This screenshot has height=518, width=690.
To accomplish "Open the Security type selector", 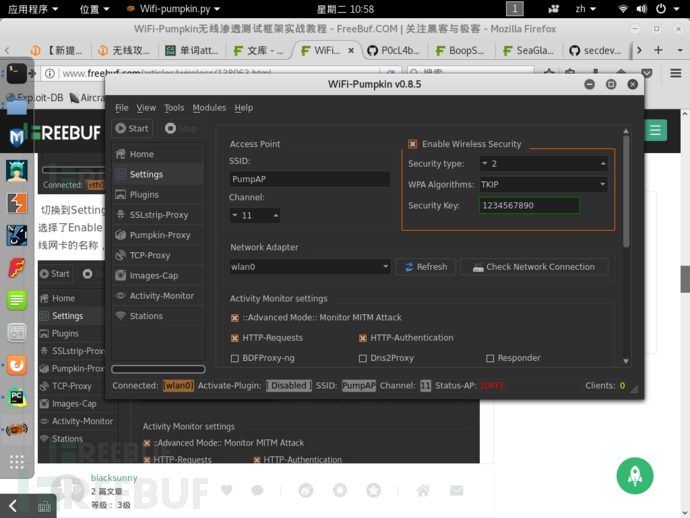I will pos(543,164).
